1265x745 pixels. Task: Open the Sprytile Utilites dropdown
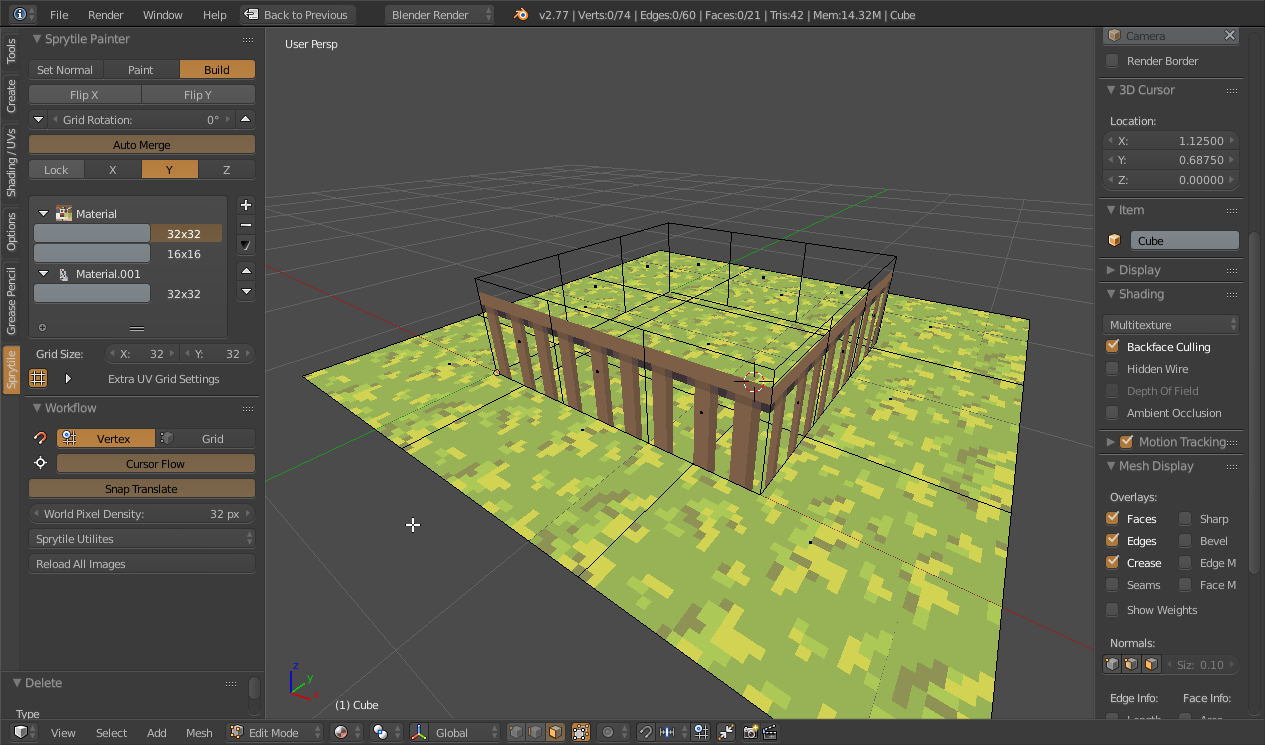(142, 539)
